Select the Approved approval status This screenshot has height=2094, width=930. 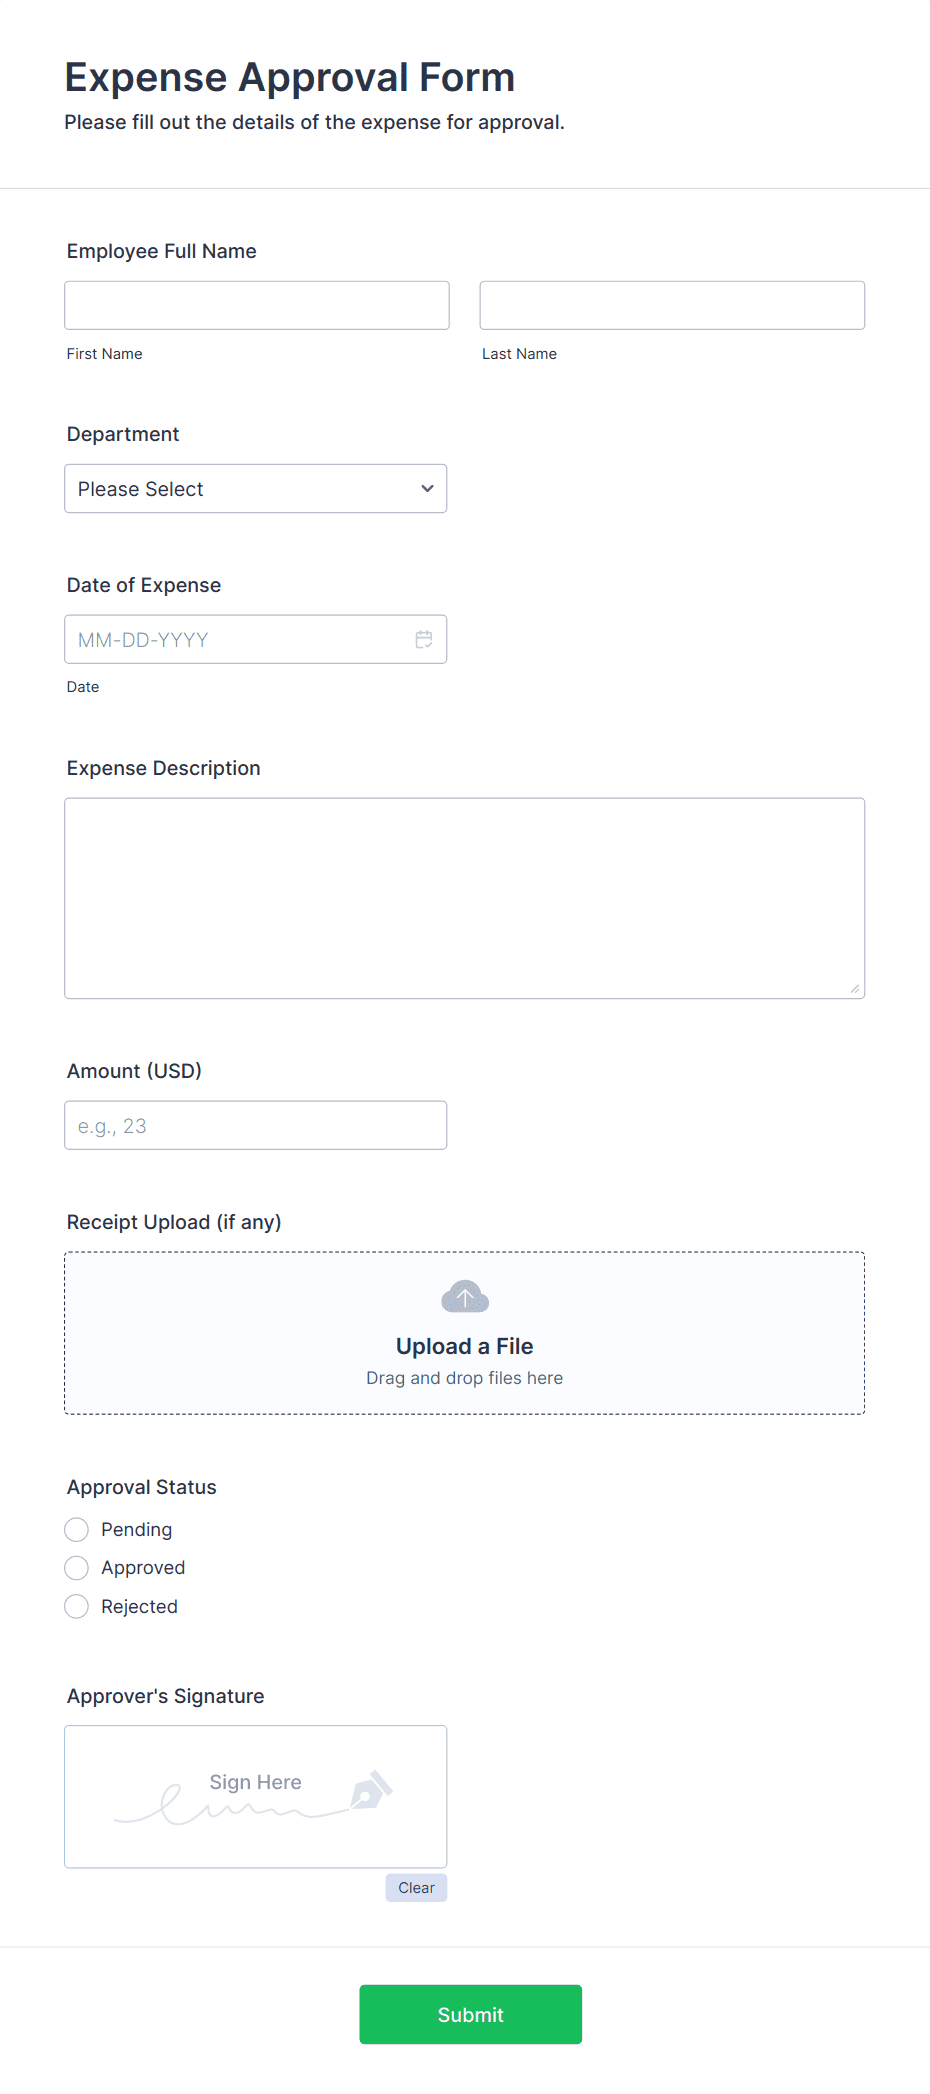point(76,1567)
